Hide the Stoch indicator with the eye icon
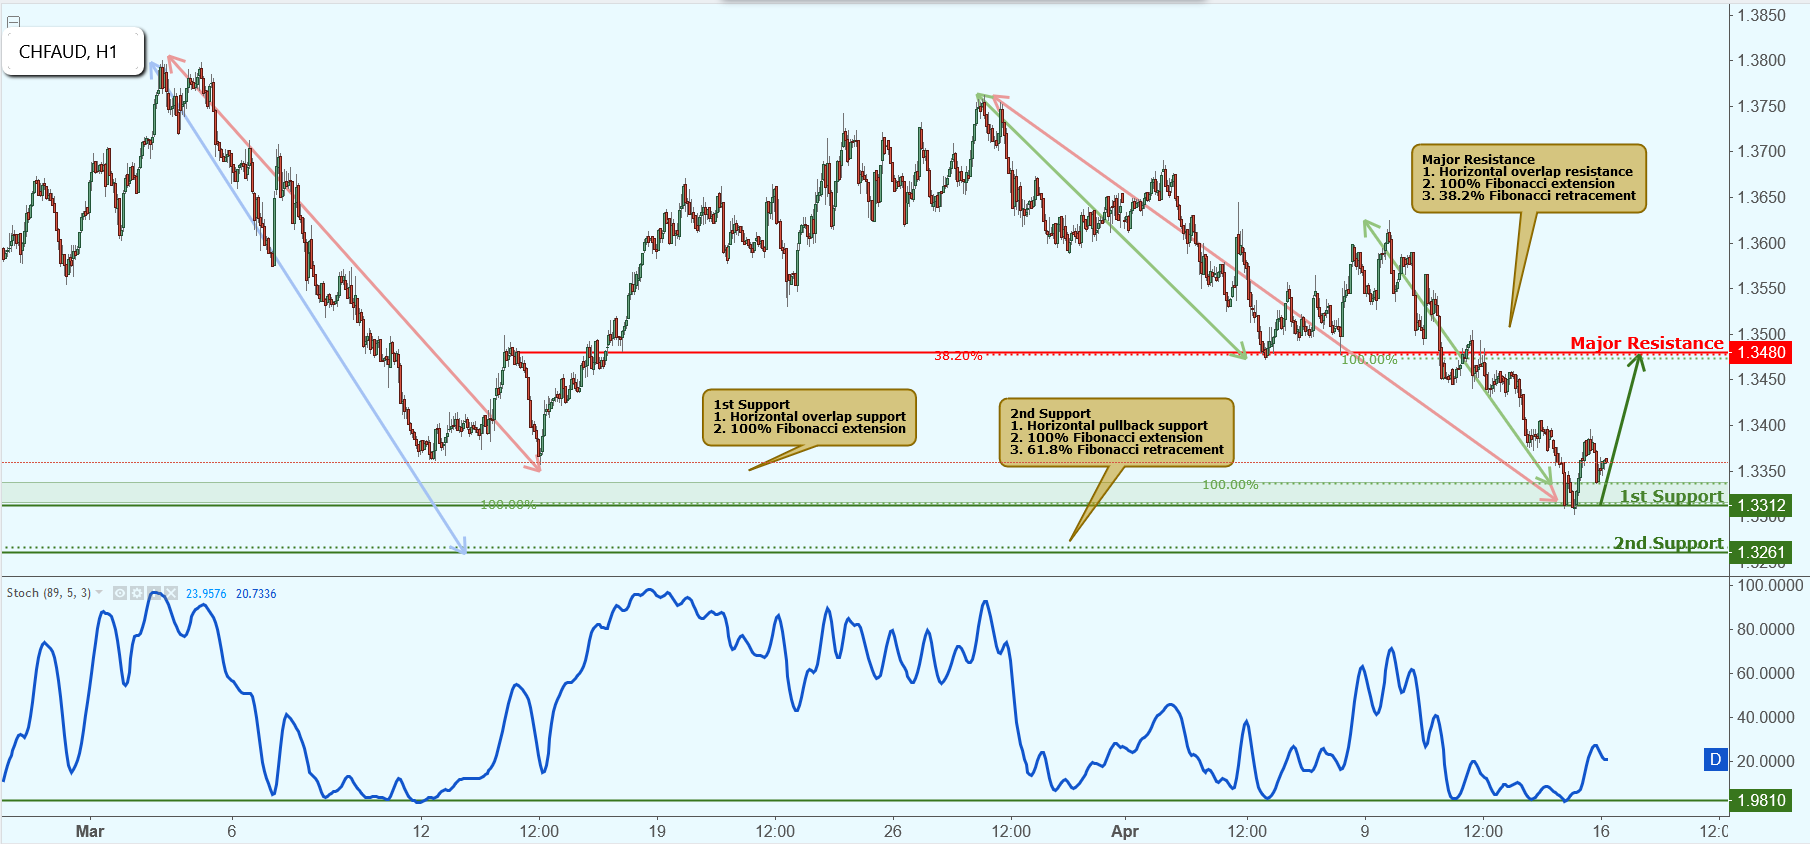Screen dimensions: 1810x844 [120, 593]
